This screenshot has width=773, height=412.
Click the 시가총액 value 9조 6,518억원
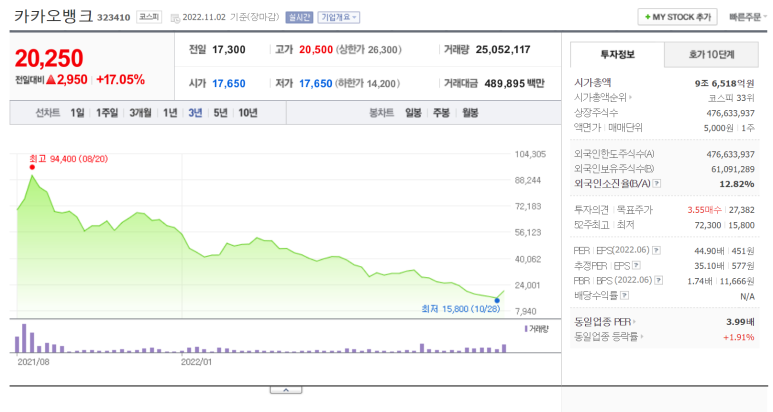point(724,83)
